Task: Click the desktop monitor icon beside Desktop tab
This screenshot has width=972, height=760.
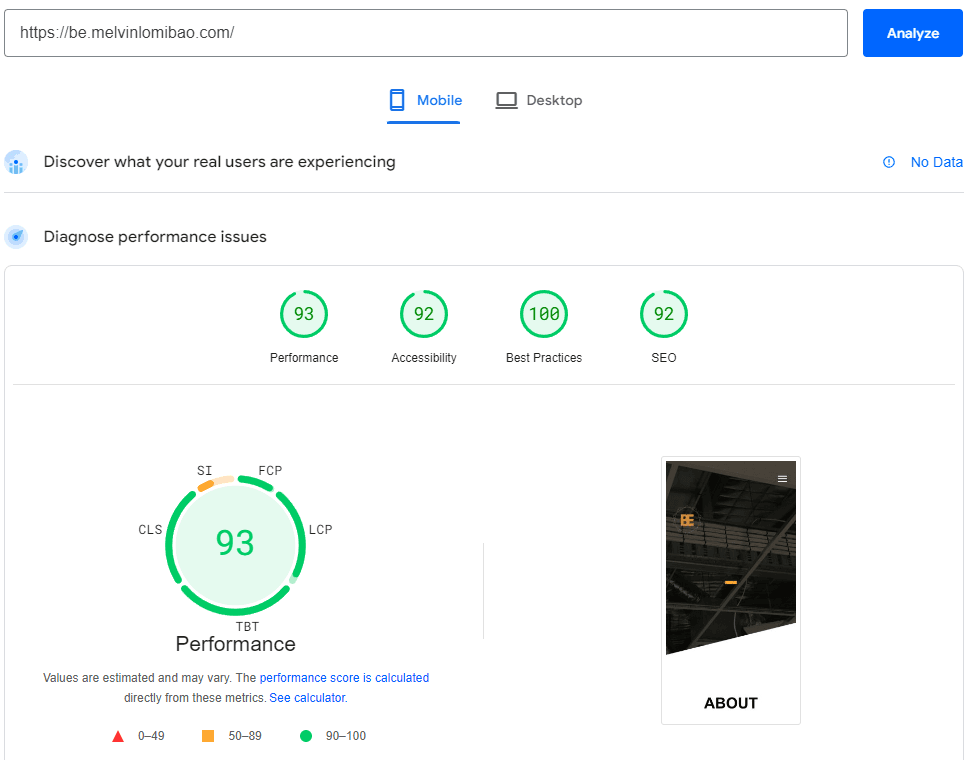Action: [508, 100]
